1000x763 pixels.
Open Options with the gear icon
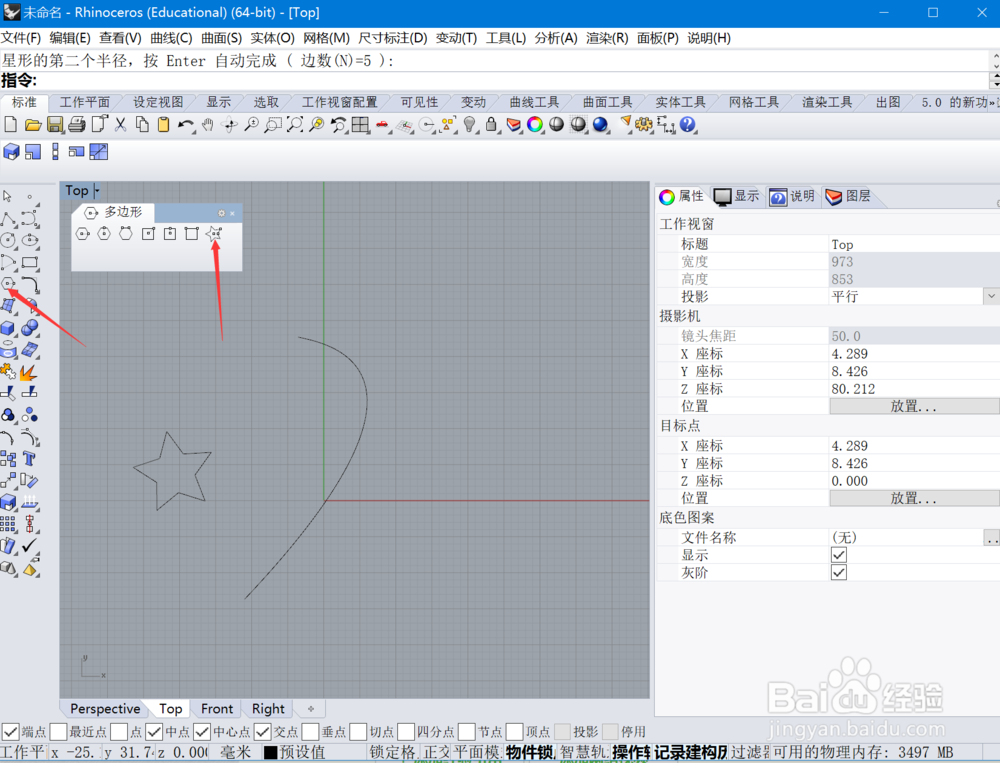pyautogui.click(x=643, y=124)
